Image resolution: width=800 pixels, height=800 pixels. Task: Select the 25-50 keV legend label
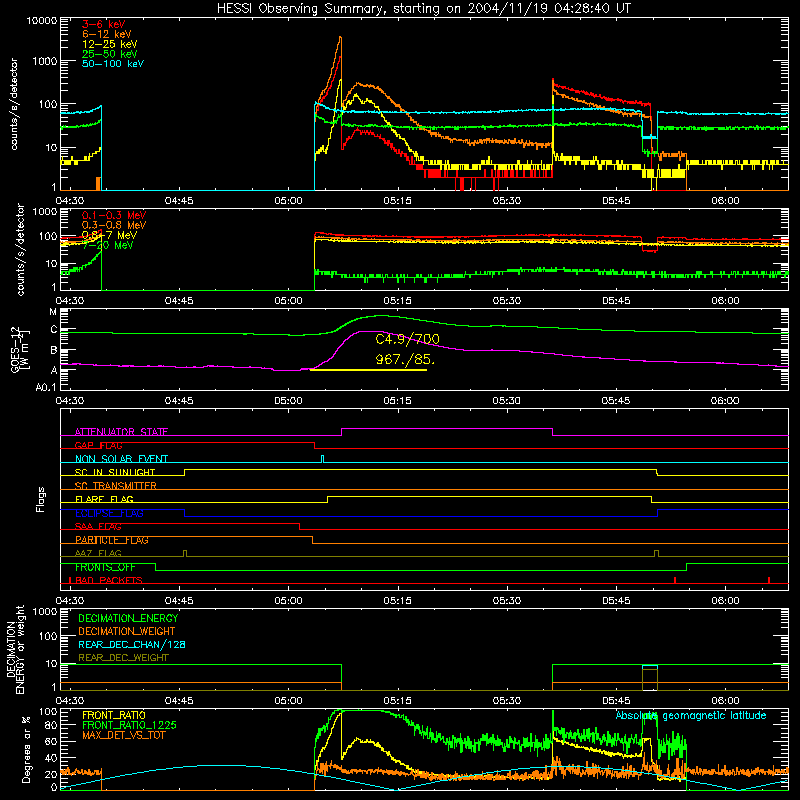[109, 54]
